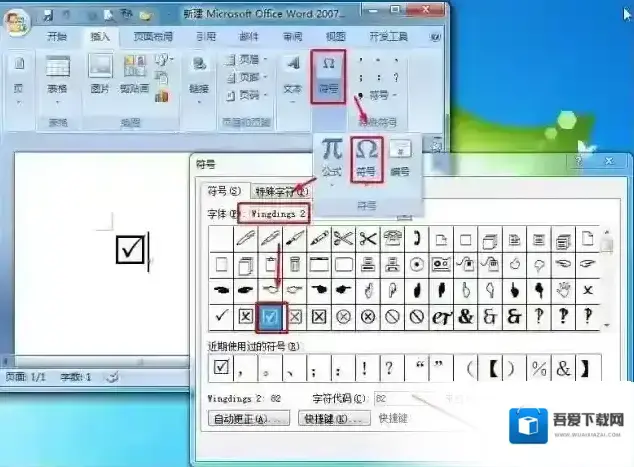Select the cassette tape symbol
The height and width of the screenshot is (467, 634).
441,264
